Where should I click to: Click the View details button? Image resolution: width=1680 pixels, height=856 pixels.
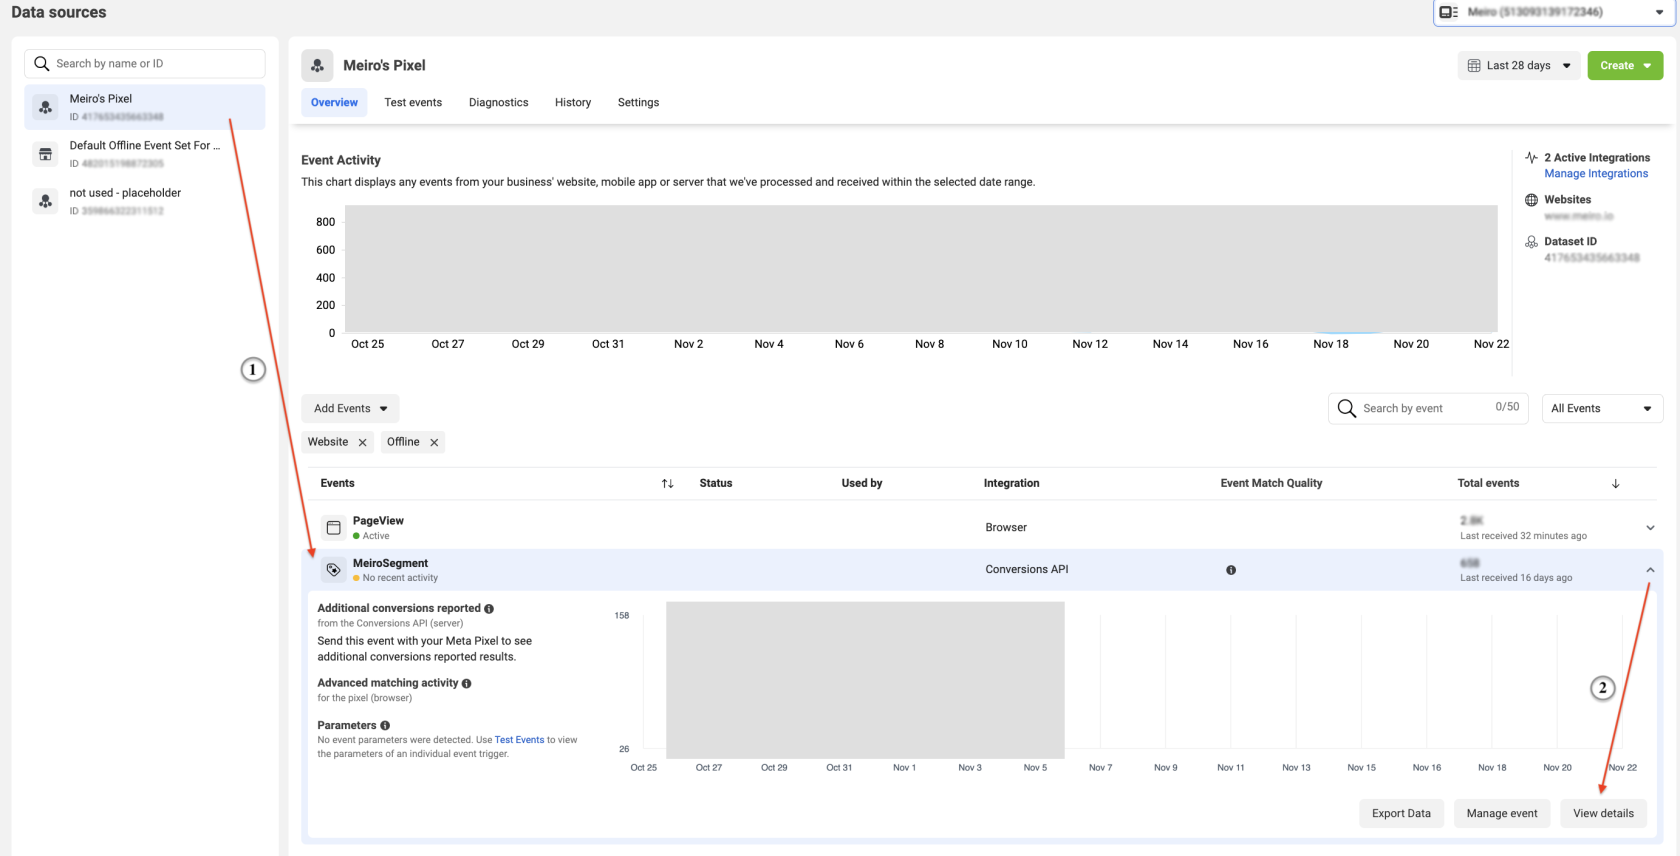[1603, 813]
